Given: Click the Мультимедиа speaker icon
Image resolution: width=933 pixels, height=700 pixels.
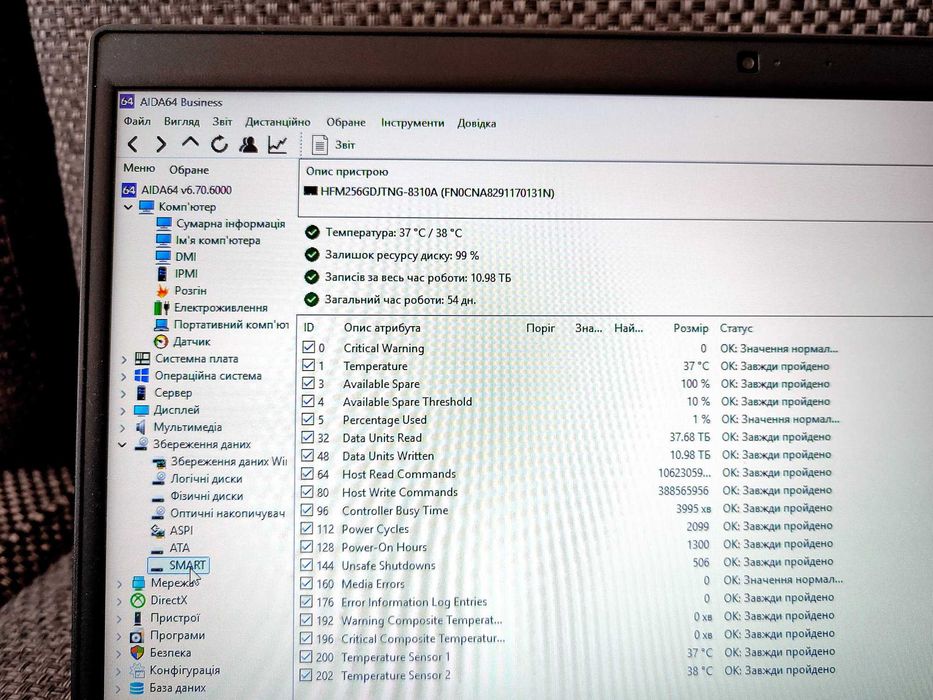Looking at the screenshot, I should pos(140,427).
